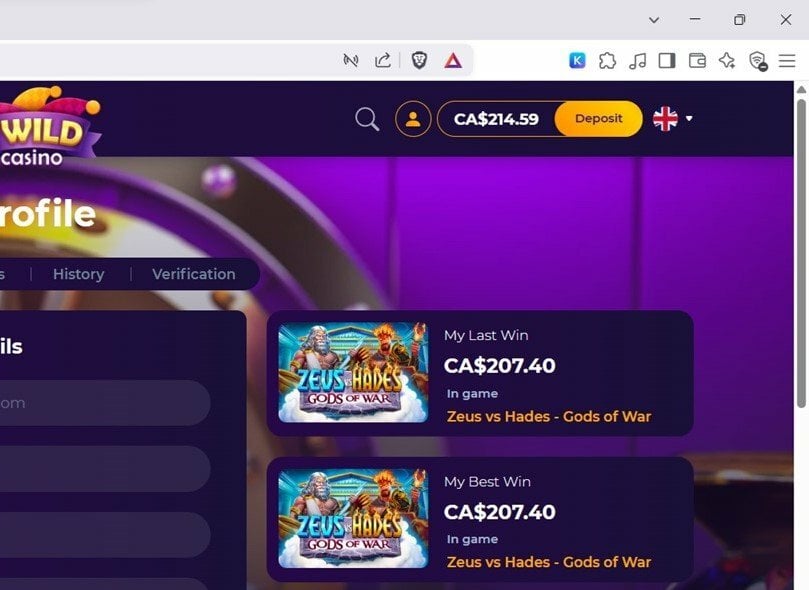Image resolution: width=809 pixels, height=590 pixels.
Task: Open the Brave Wallet icon
Action: click(x=697, y=61)
